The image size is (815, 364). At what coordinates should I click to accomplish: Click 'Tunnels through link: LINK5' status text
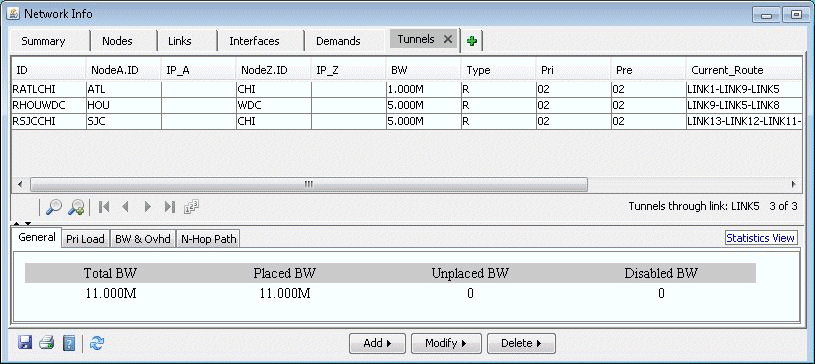coord(694,206)
